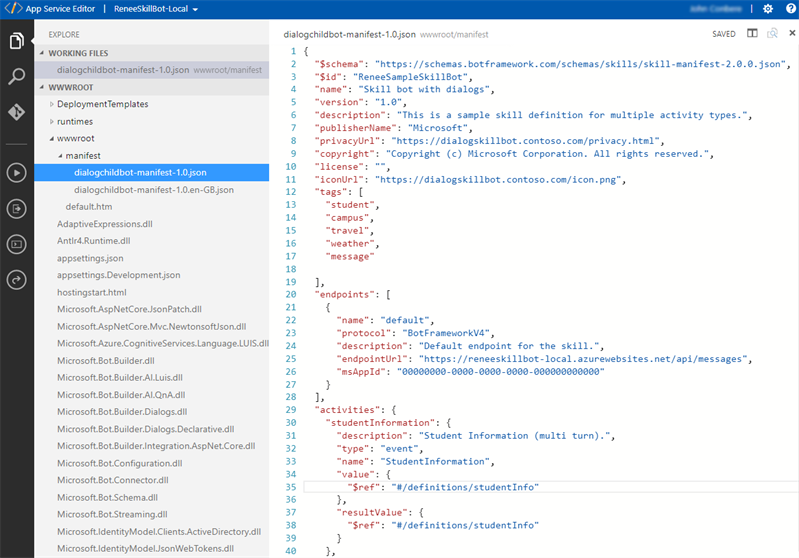Image resolution: width=799 pixels, height=558 pixels.
Task: Open default.htm in the file tree
Action: 88,206
